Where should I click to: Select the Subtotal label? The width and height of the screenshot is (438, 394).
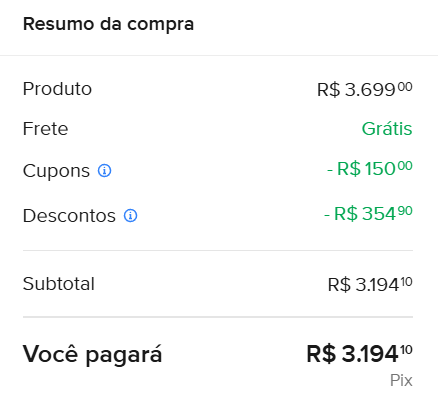click(59, 284)
